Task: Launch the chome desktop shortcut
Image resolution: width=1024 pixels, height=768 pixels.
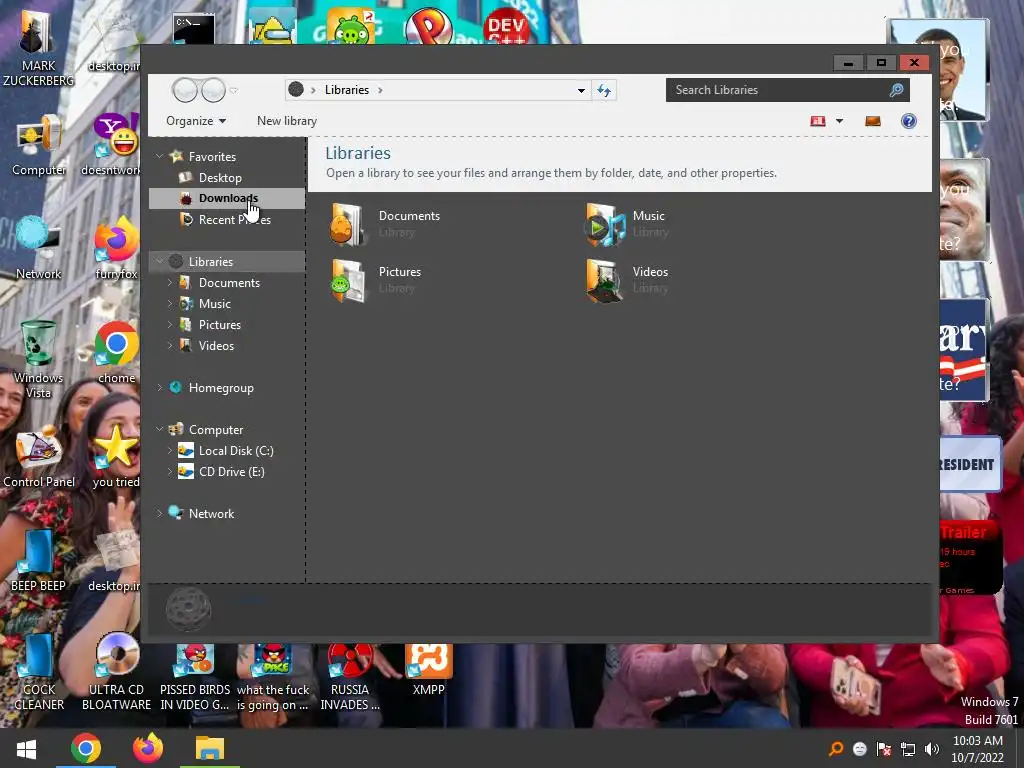Action: tap(116, 353)
